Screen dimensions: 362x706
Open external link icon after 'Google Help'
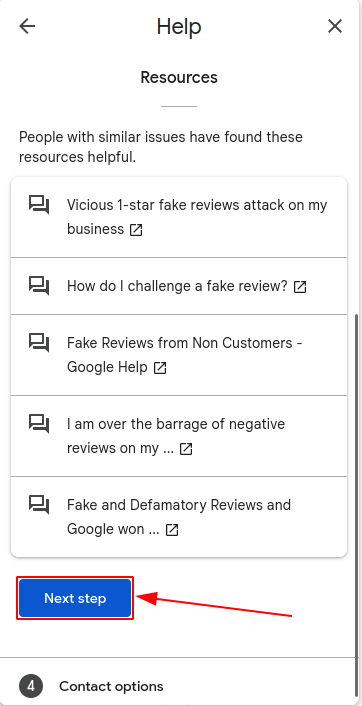[x=160, y=368]
